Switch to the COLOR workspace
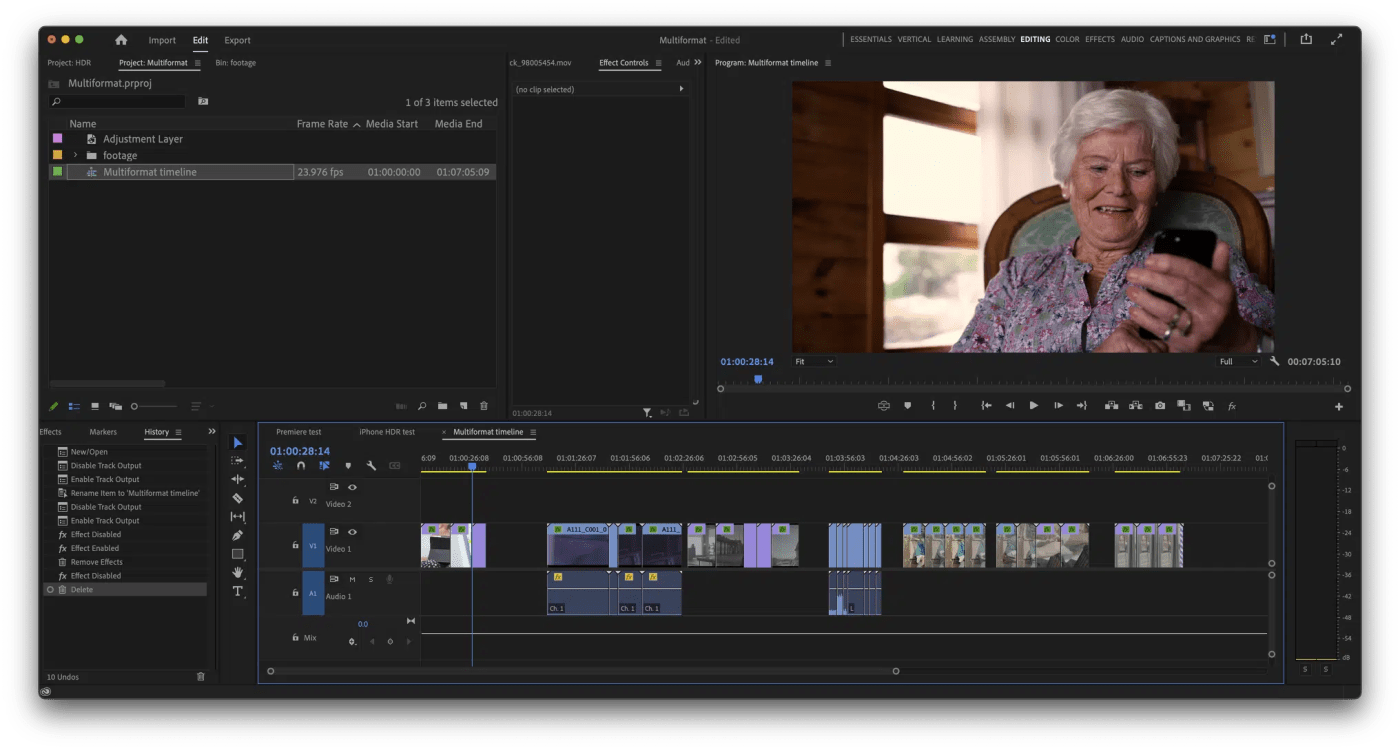 click(1067, 39)
